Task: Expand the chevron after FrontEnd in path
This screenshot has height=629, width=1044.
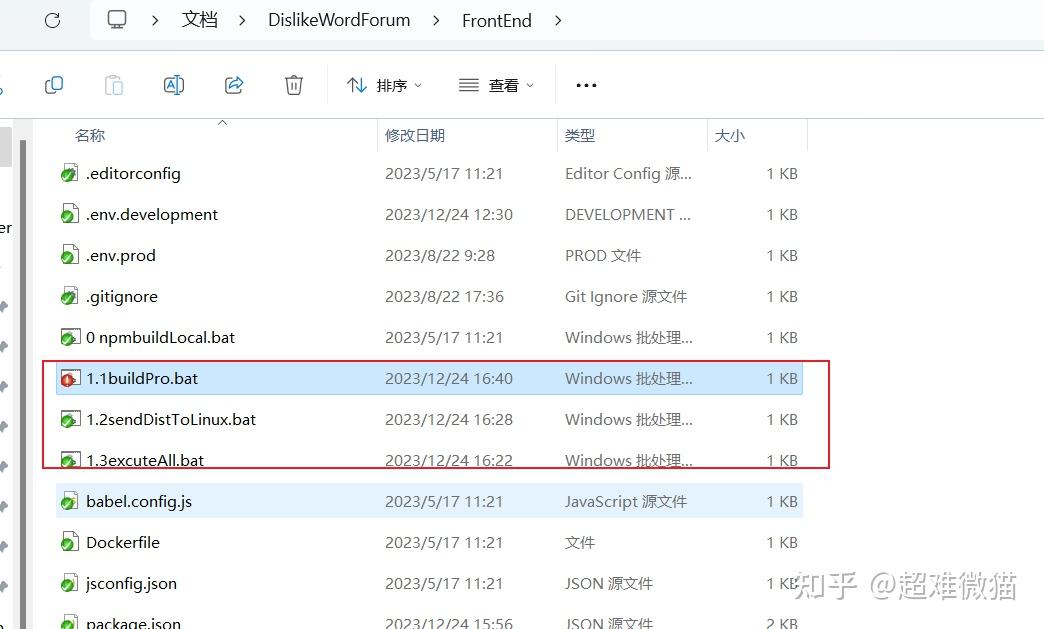Action: coord(558,21)
